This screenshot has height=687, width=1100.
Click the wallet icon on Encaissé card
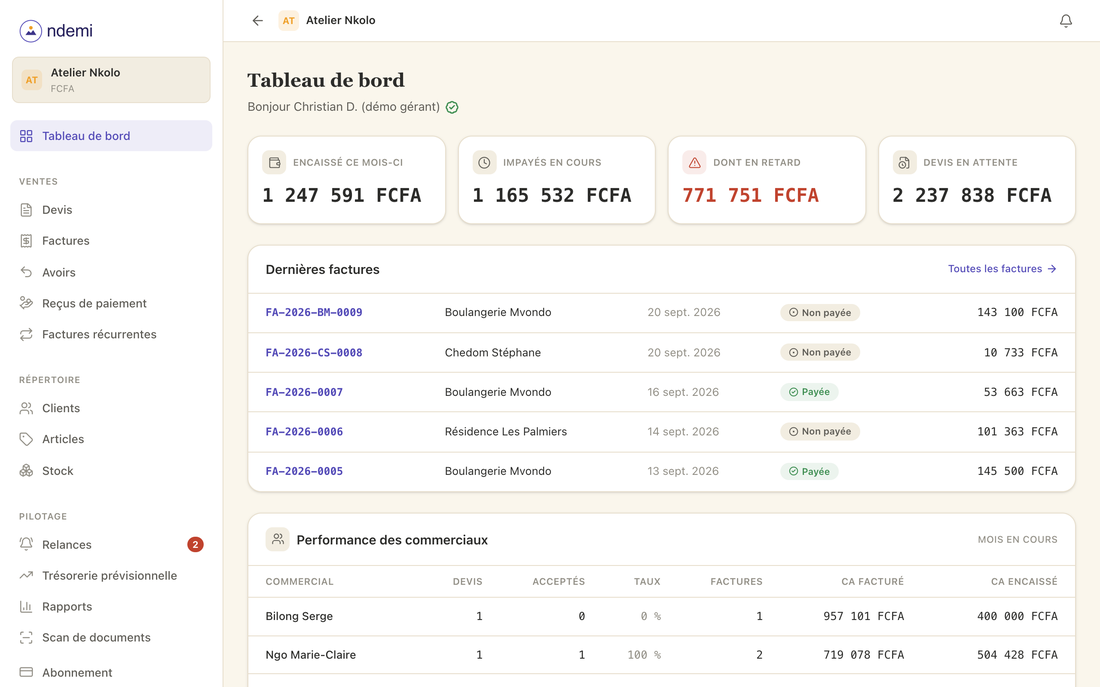pos(274,162)
